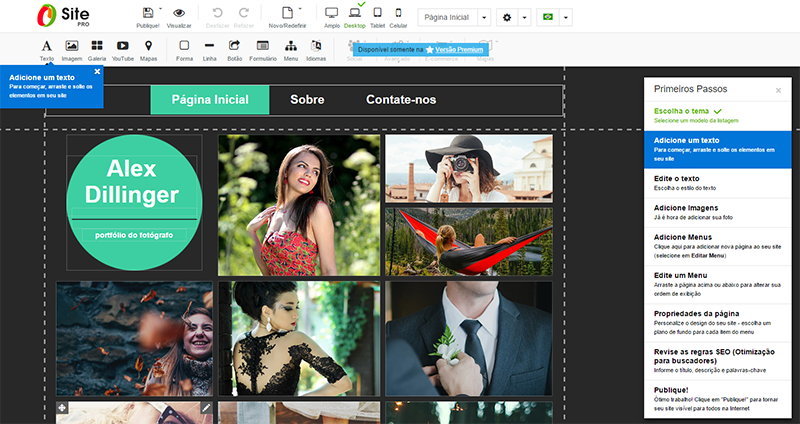This screenshot has width=800, height=424.
Task: Select the Botão button tool
Action: point(235,50)
